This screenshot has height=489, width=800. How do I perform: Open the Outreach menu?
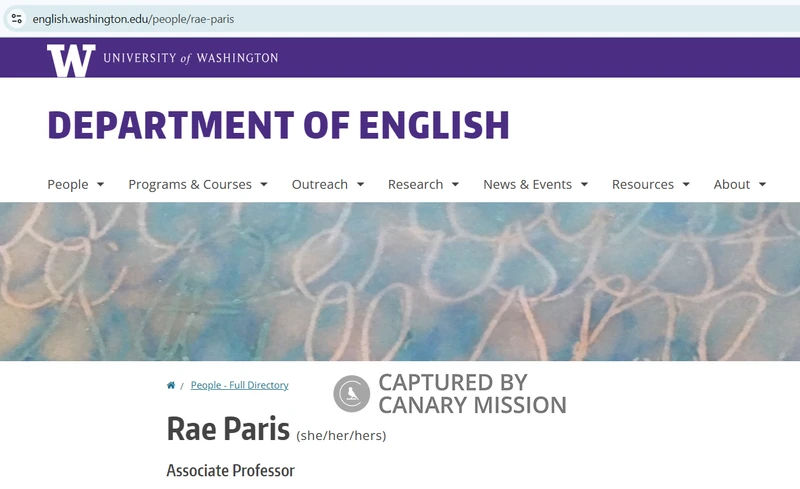(x=320, y=184)
